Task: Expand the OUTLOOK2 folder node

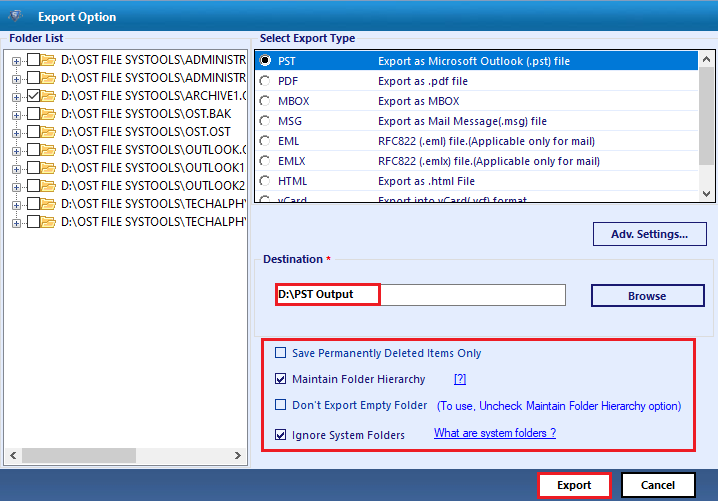Action: 17,186
